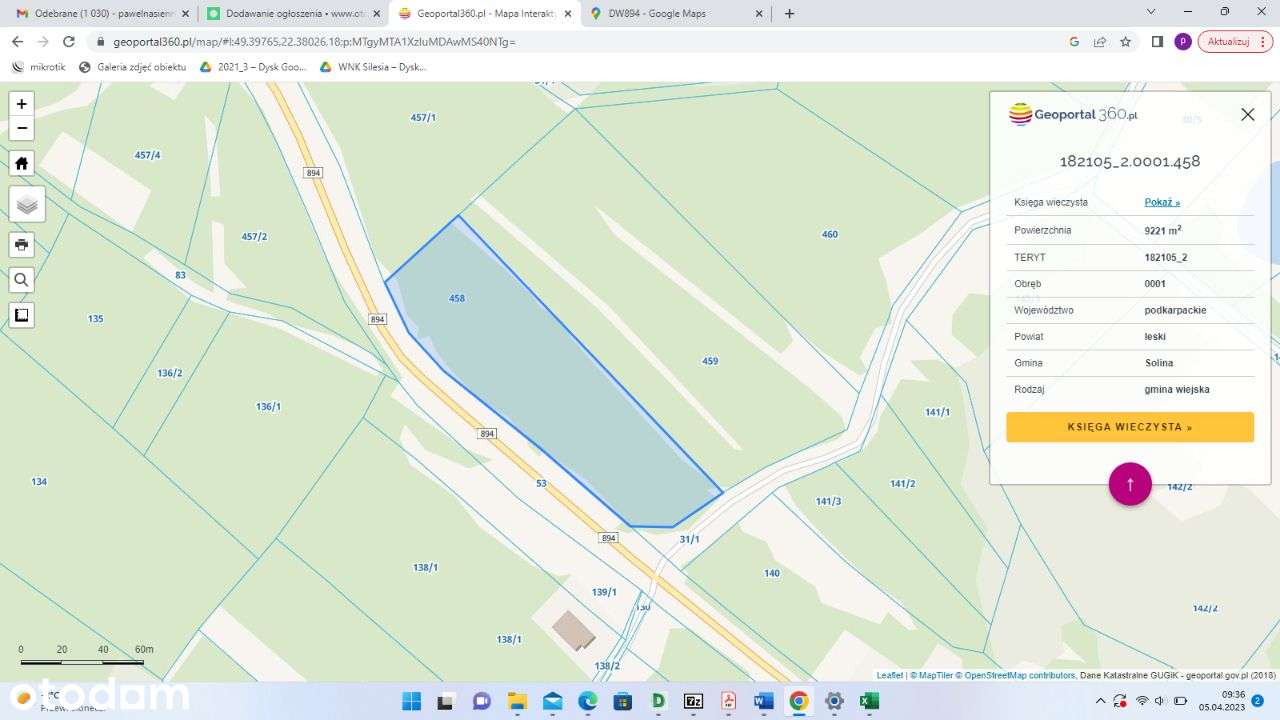Open Windows Start menu
Screen dimensions: 1280x720
point(411,701)
